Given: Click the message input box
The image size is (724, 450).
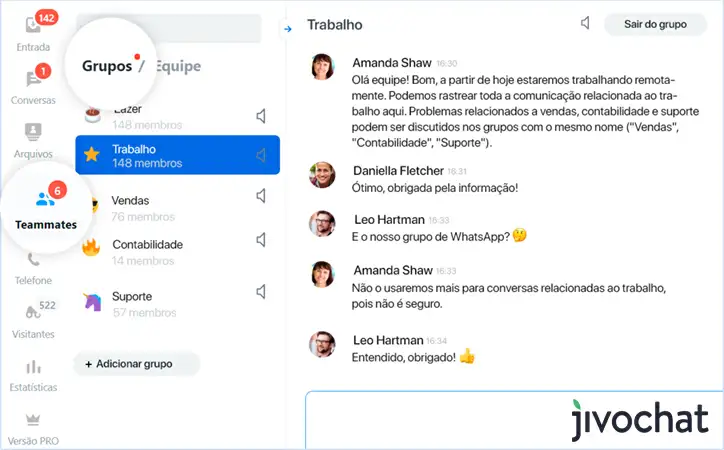Looking at the screenshot, I should tap(514, 420).
